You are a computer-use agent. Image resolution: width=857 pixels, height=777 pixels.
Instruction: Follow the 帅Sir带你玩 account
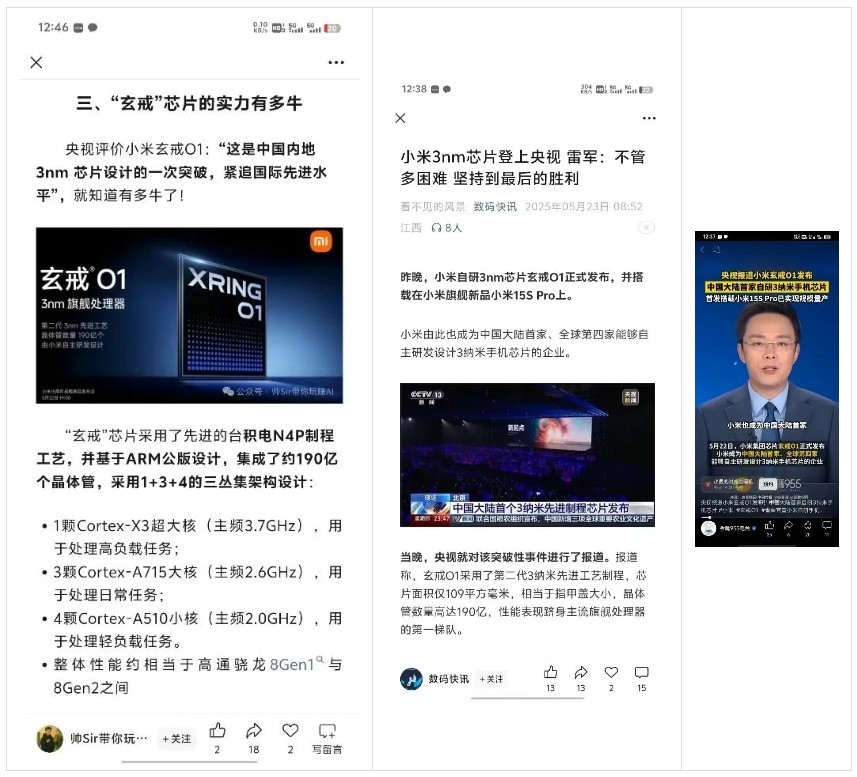pyautogui.click(x=177, y=739)
